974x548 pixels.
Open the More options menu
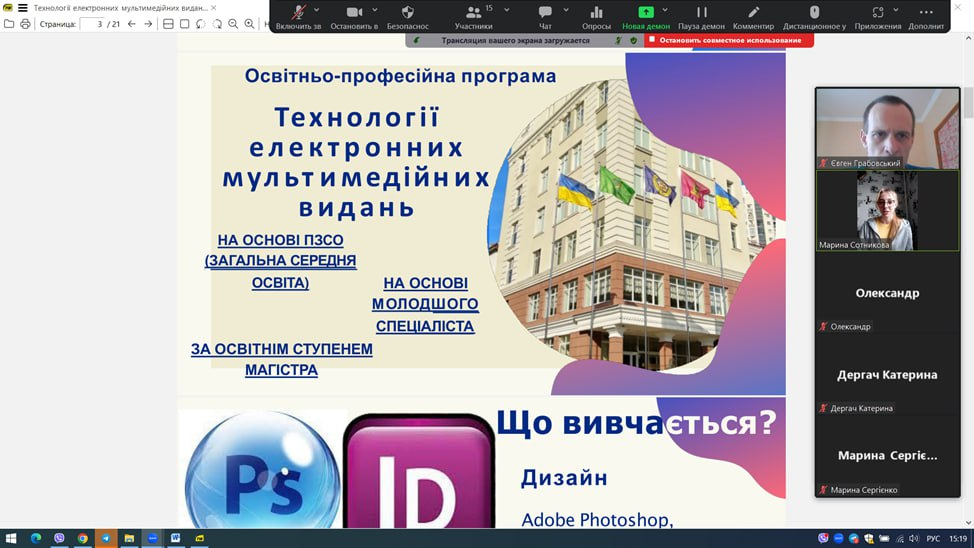[x=926, y=13]
